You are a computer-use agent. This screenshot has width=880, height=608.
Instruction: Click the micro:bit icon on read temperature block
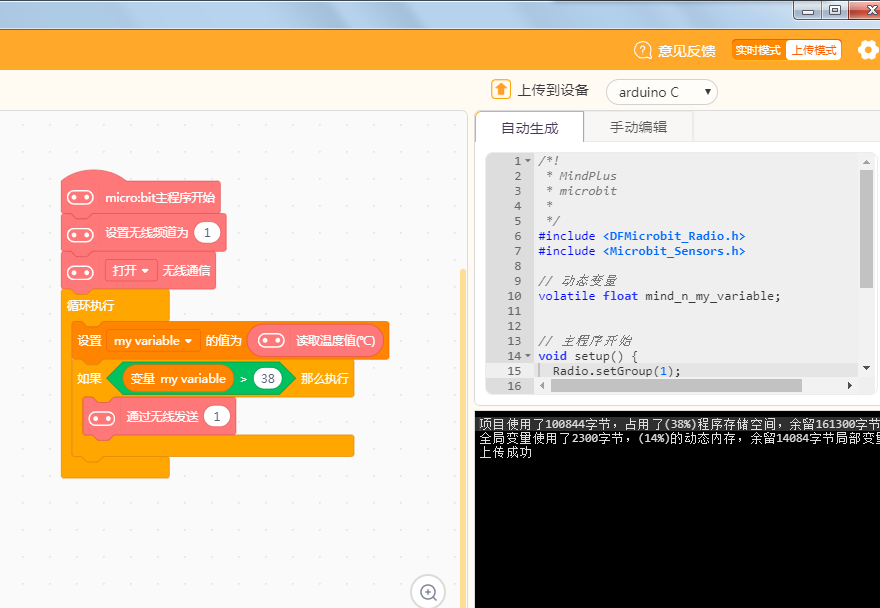click(x=271, y=340)
